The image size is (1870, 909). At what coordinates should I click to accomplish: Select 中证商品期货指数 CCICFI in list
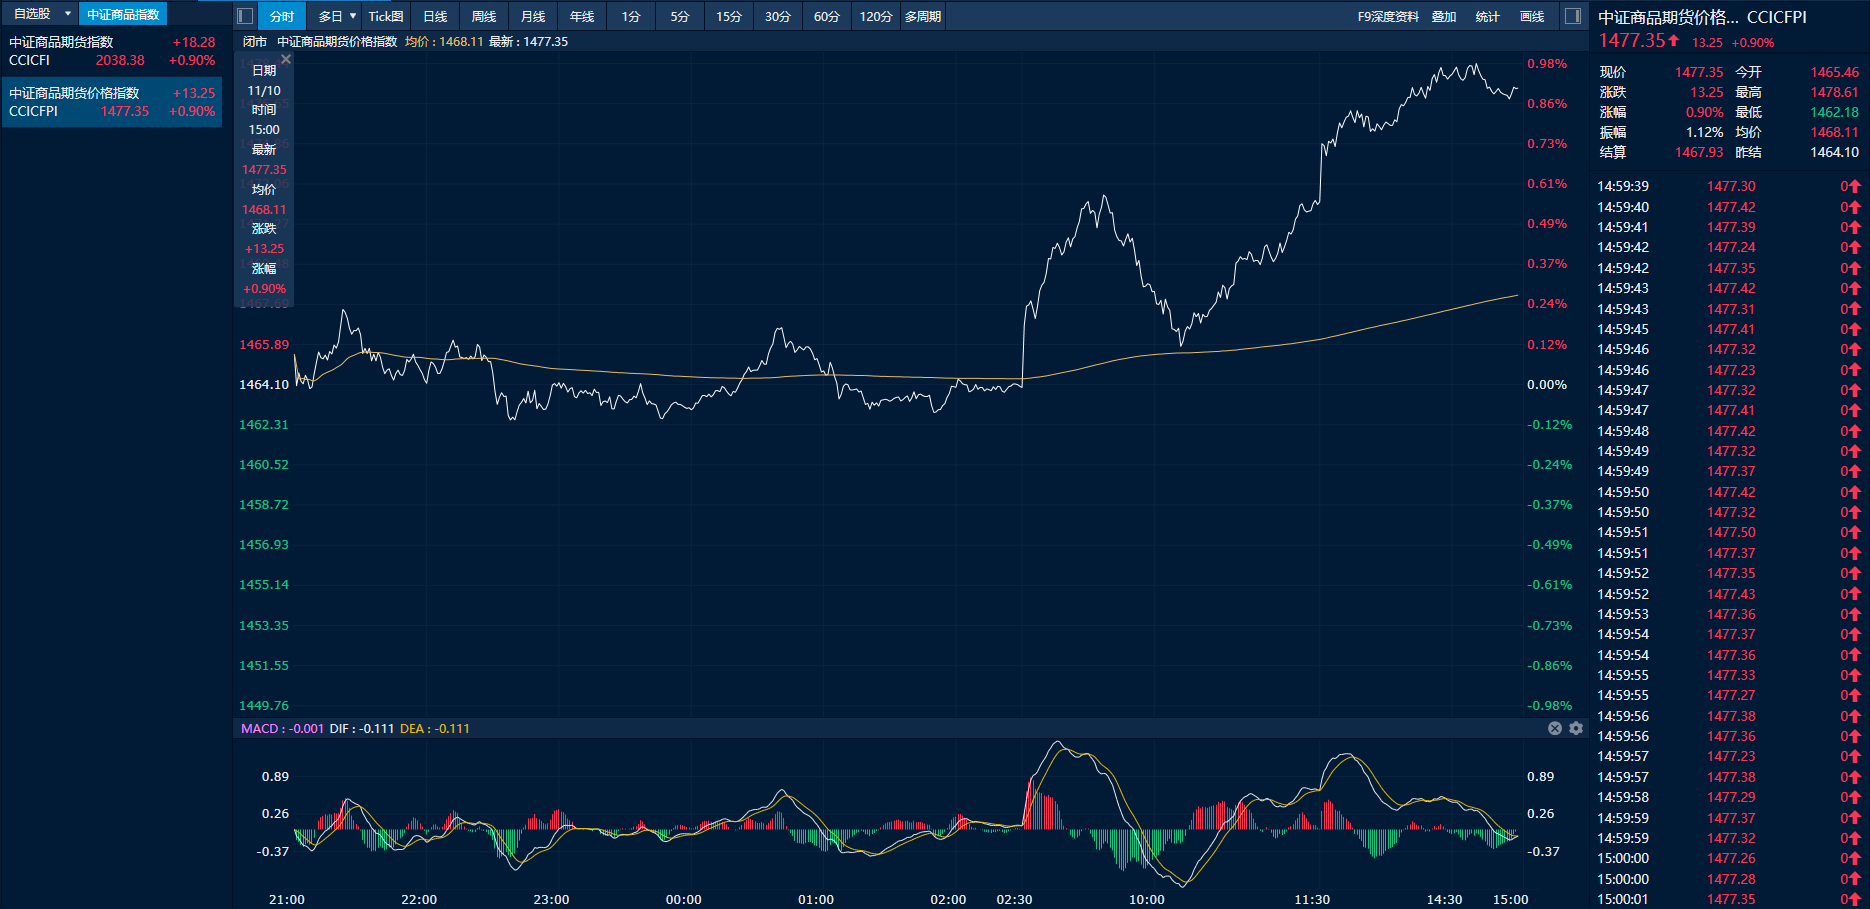pyautogui.click(x=111, y=51)
